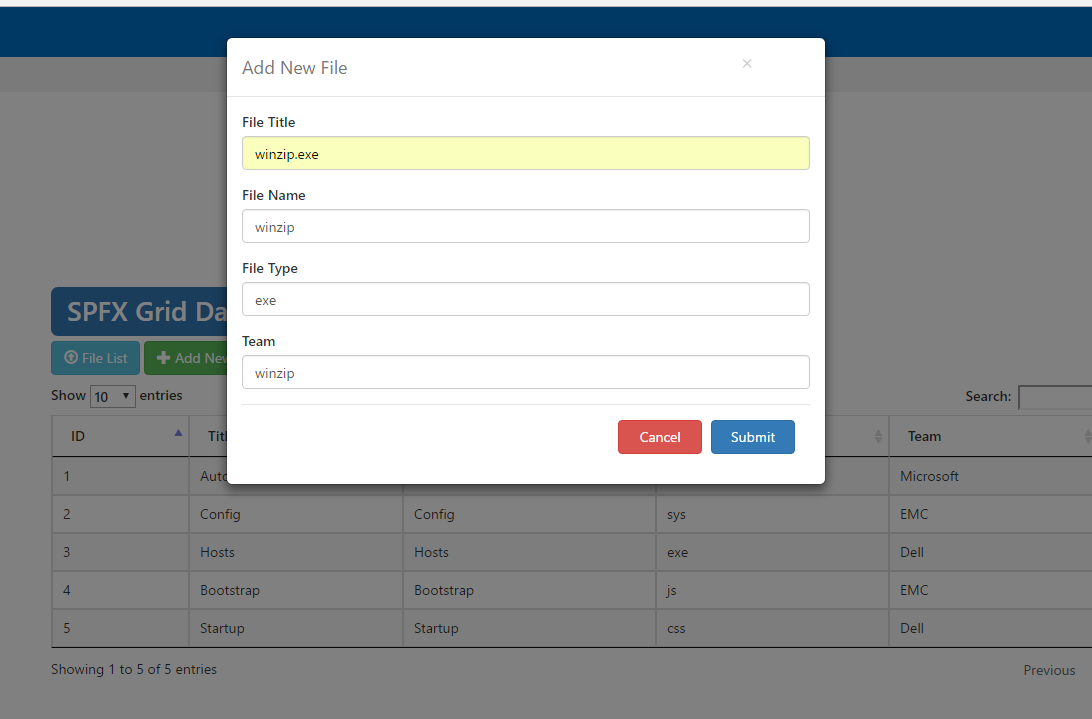Expand the entries-per-page selector arrow
This screenshot has height=719, width=1092.
[x=125, y=396]
